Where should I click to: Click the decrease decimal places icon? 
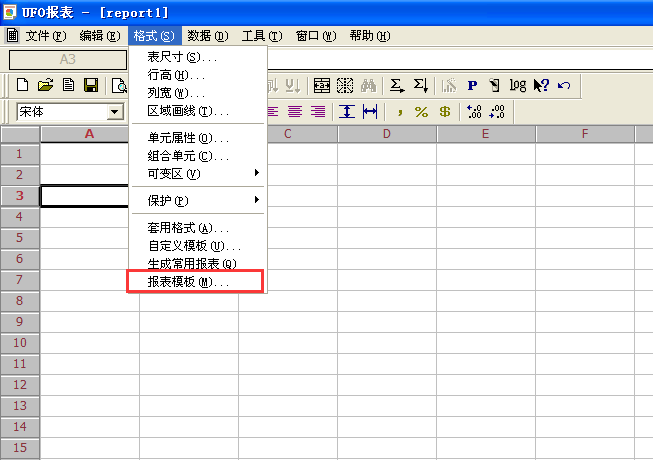point(497,112)
